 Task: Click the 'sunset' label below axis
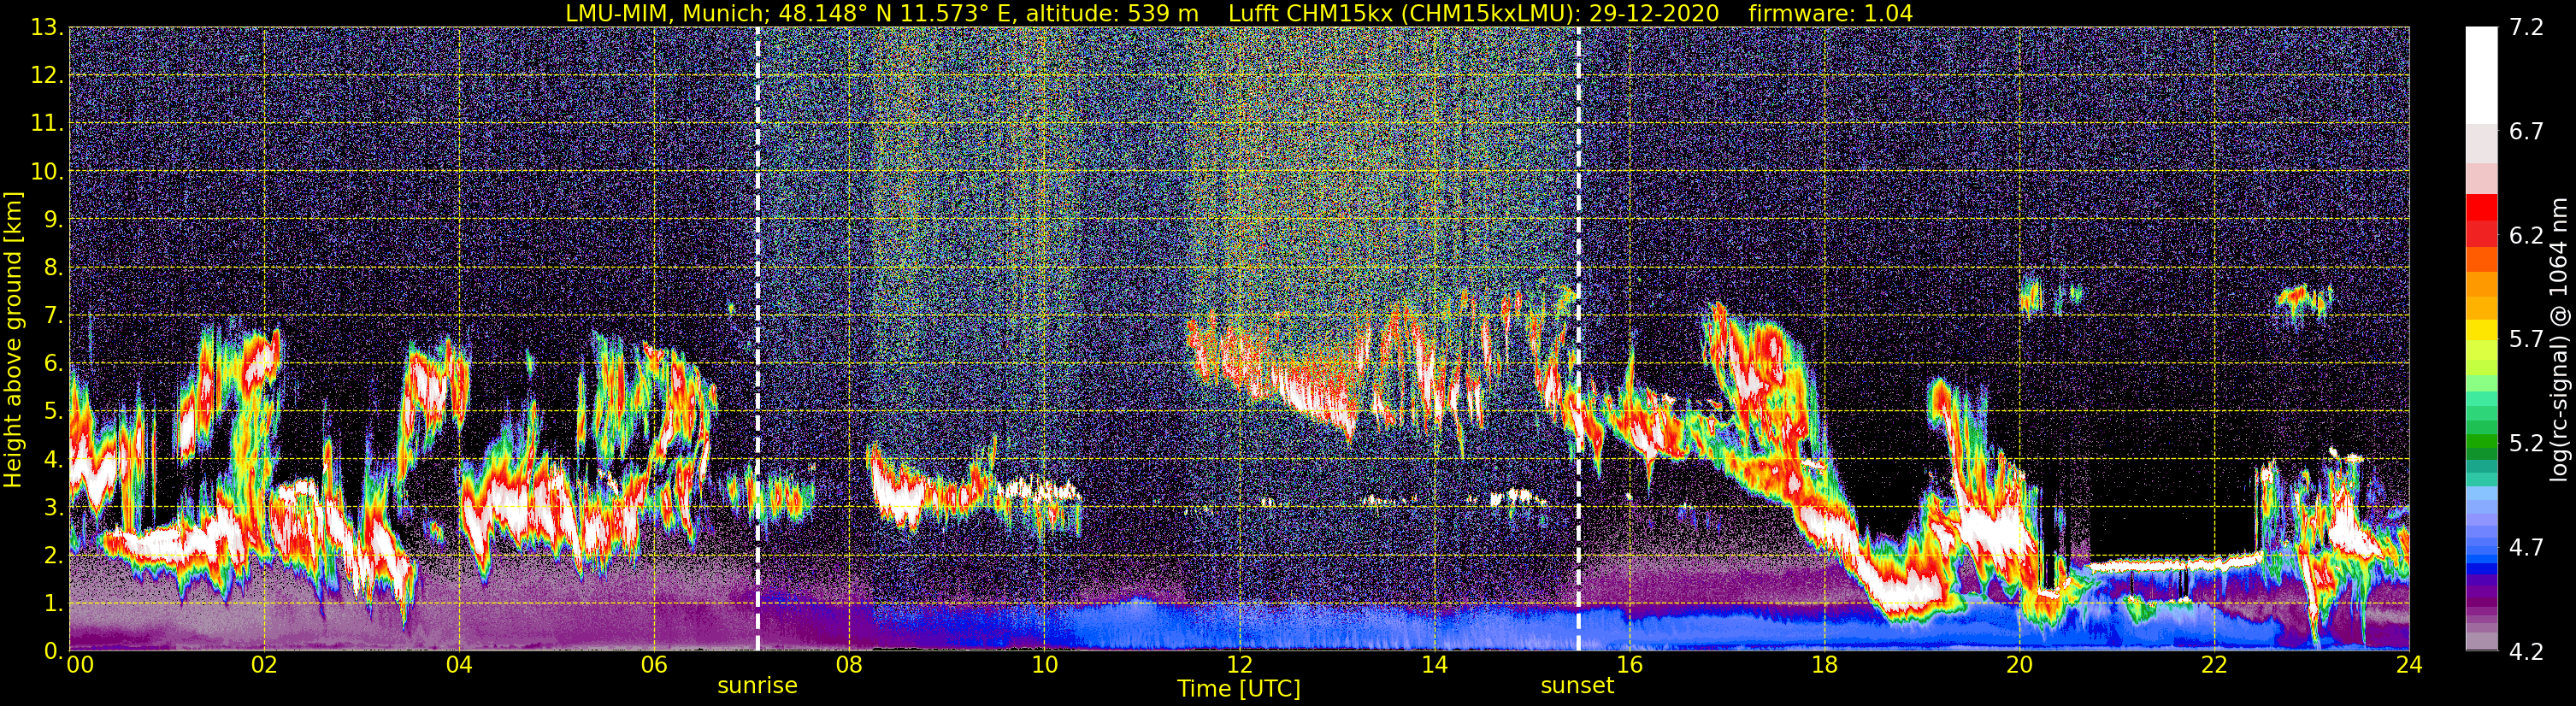(1577, 686)
